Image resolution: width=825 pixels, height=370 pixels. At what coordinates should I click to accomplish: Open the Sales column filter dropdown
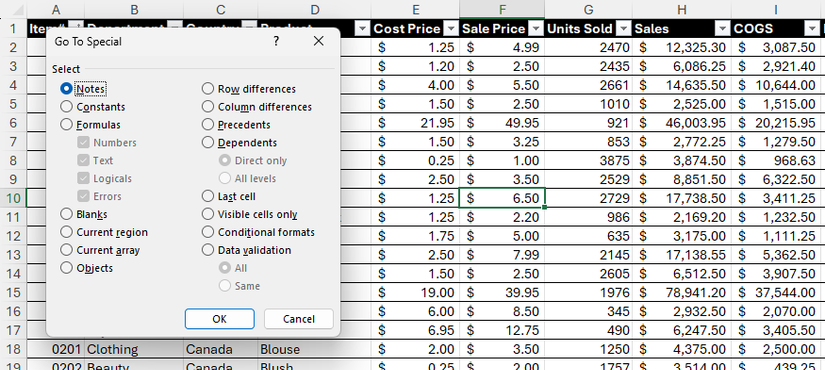coord(723,29)
